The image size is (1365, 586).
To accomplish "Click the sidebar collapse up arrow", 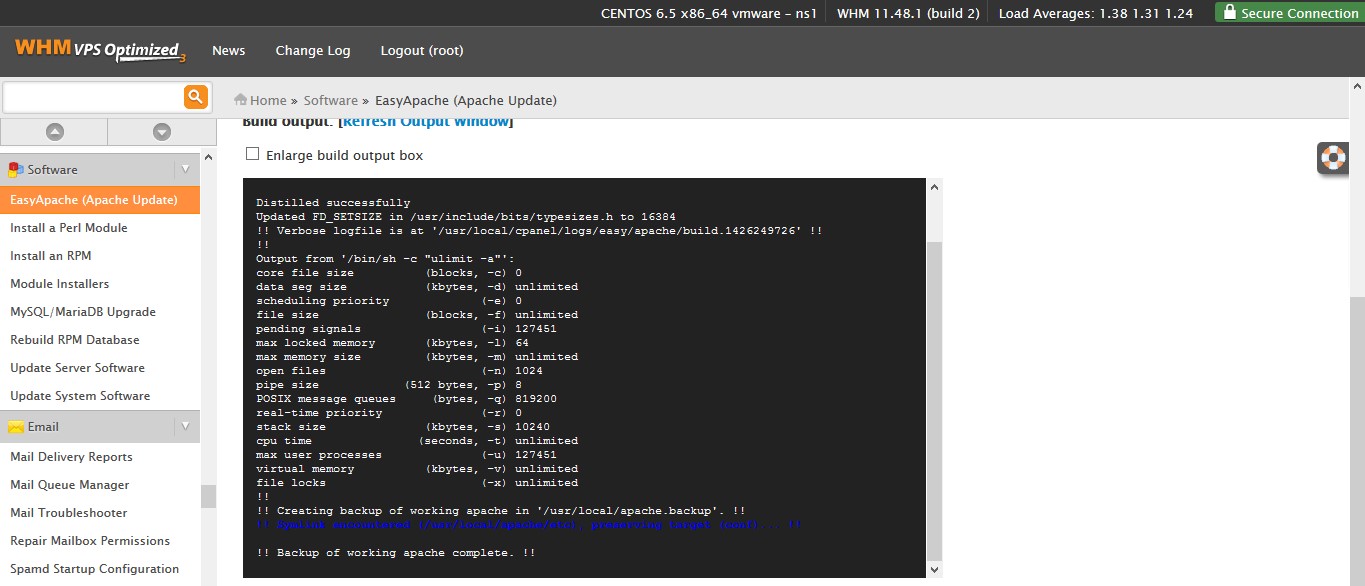I will point(54,131).
